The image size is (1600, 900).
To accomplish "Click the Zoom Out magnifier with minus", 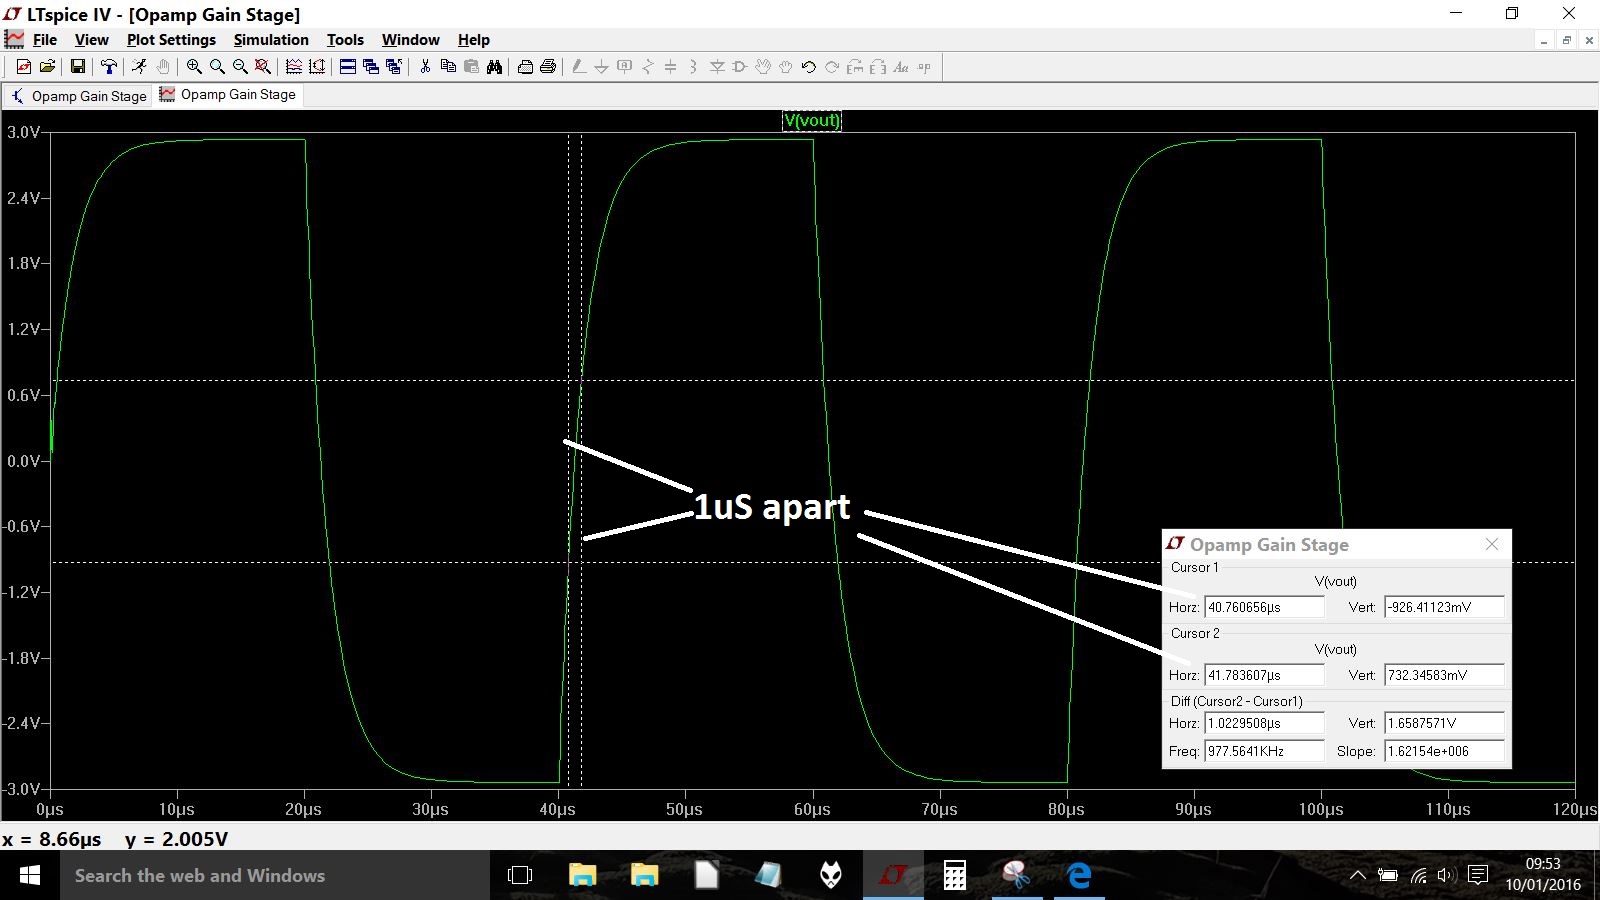I will coord(240,67).
